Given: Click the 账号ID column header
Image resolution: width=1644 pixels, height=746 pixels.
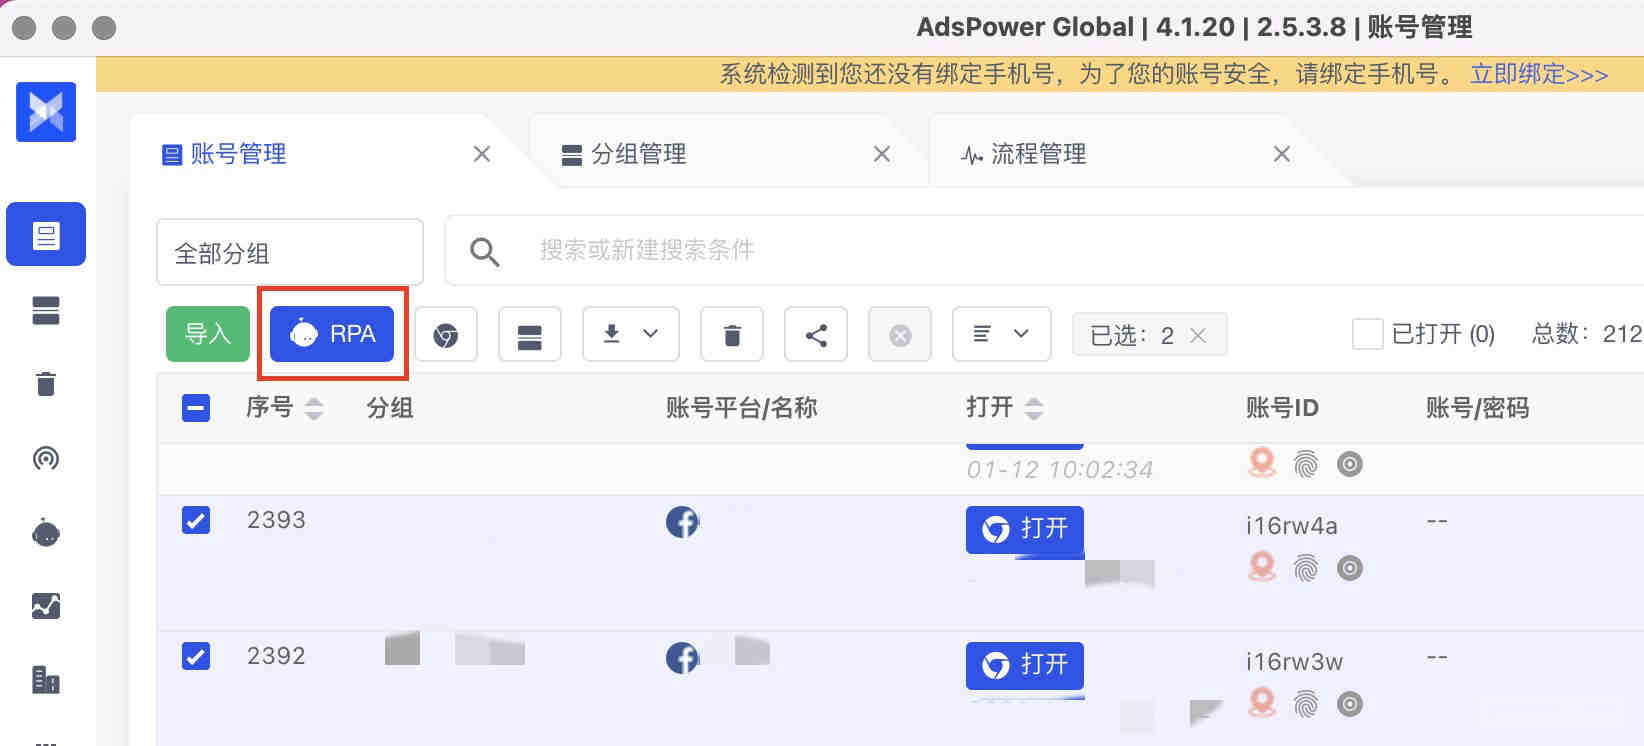Looking at the screenshot, I should pos(1282,408).
